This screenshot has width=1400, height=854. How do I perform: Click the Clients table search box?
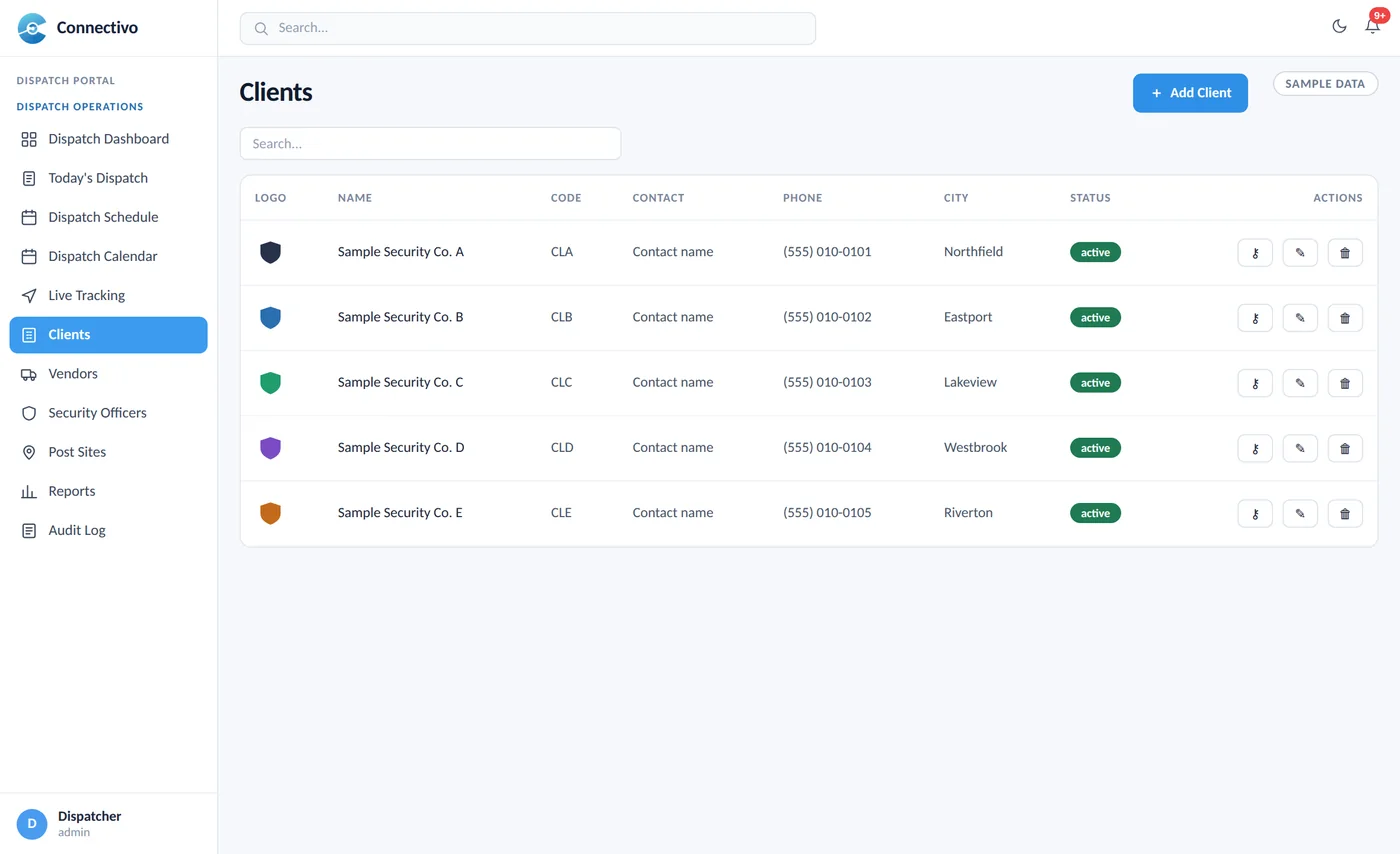[430, 143]
